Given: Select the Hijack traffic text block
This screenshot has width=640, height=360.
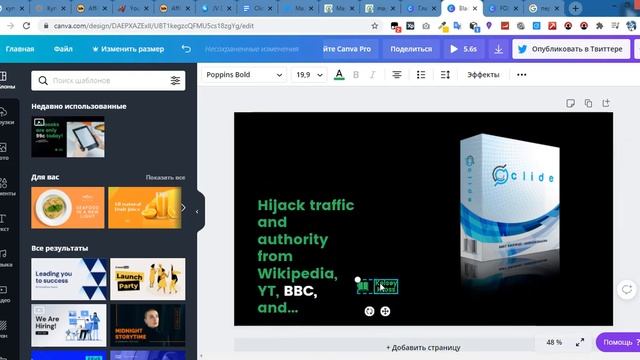Looking at the screenshot, I should pos(306,256).
